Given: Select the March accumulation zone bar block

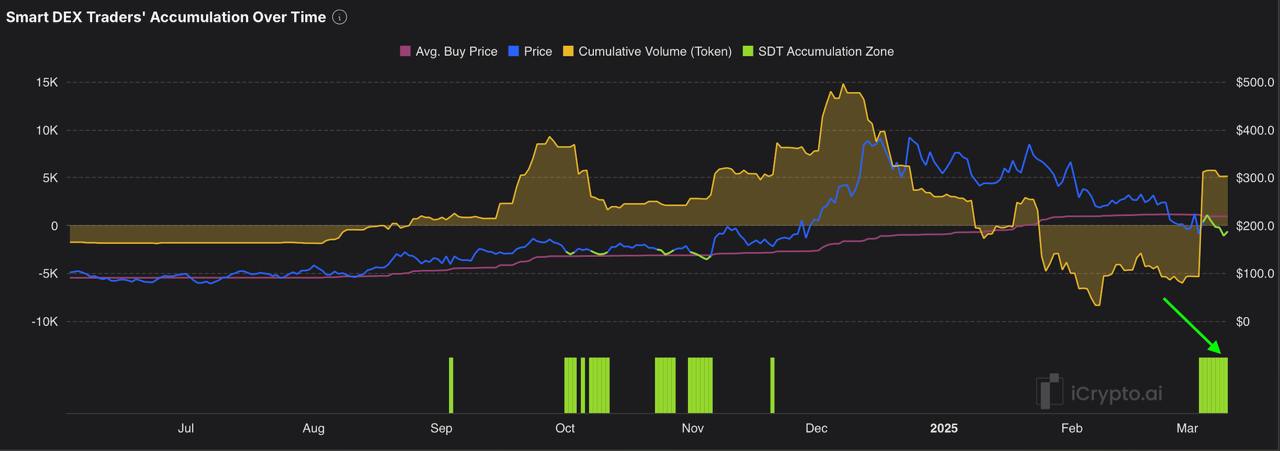Looking at the screenshot, I should coord(1213,385).
